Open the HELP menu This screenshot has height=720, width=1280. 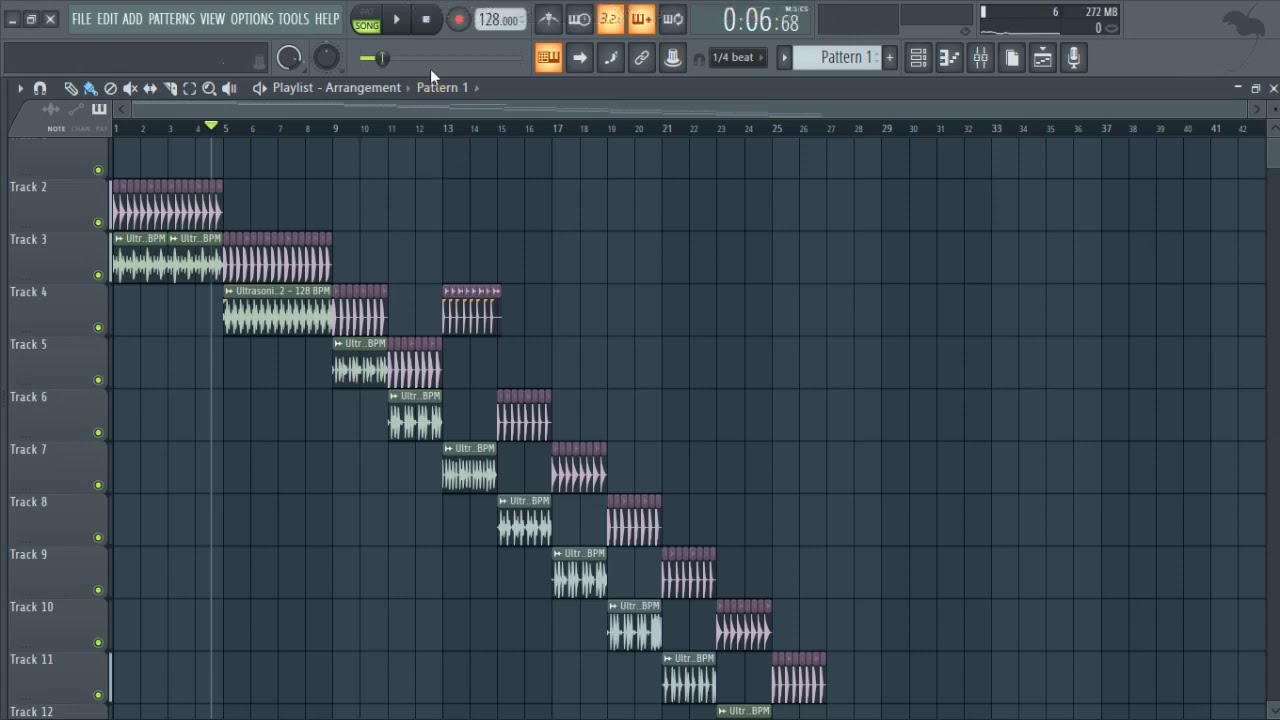click(x=327, y=19)
